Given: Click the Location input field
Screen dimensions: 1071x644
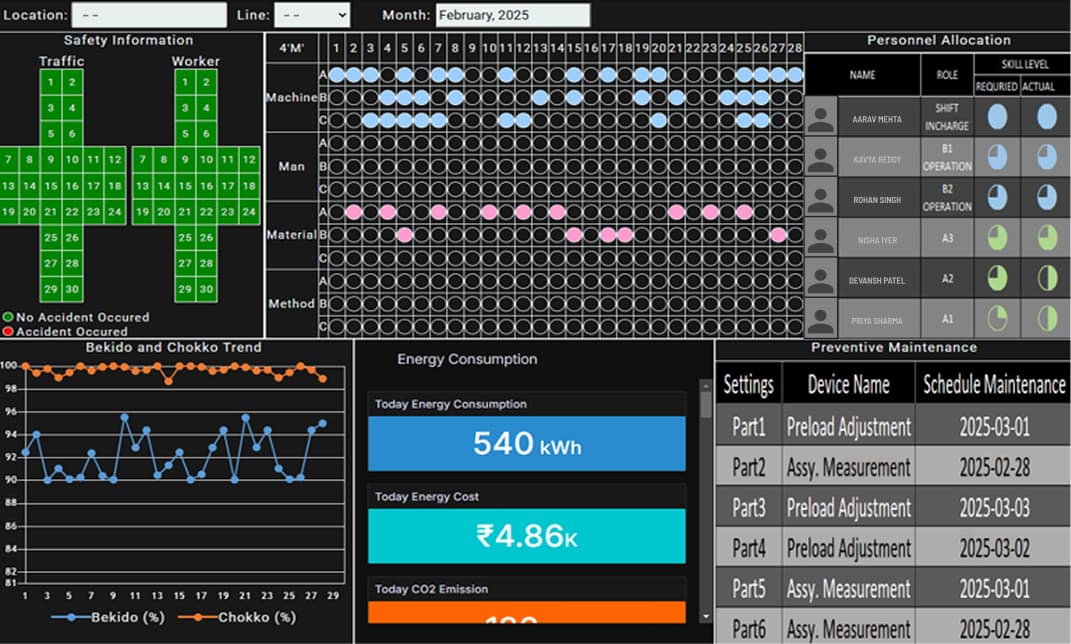Looking at the screenshot, I should [x=150, y=15].
